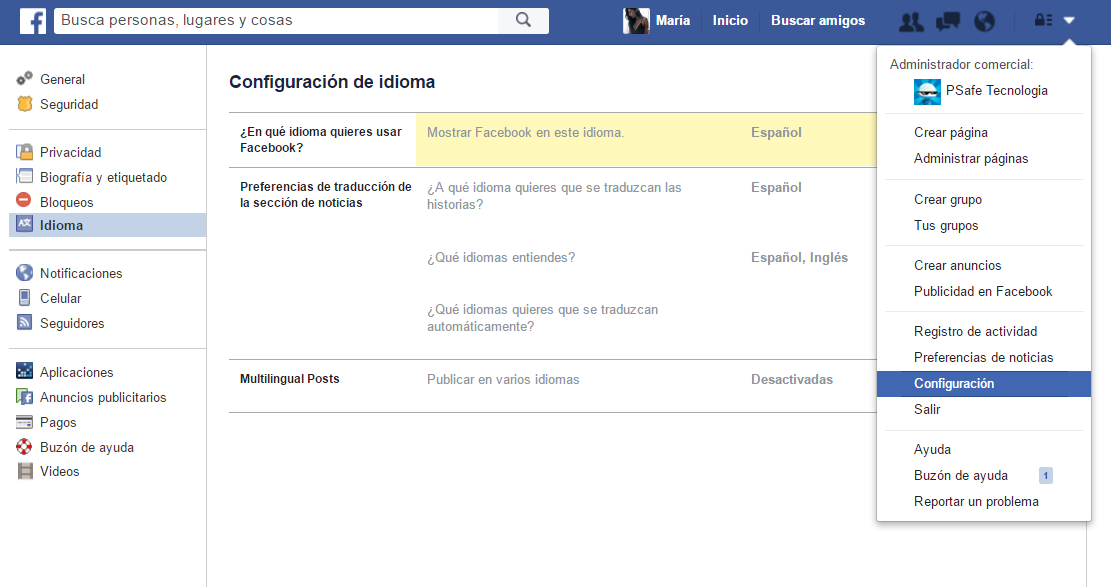The width and height of the screenshot is (1111, 587).
Task: Select Configuración from the dropdown menu
Action: click(954, 384)
